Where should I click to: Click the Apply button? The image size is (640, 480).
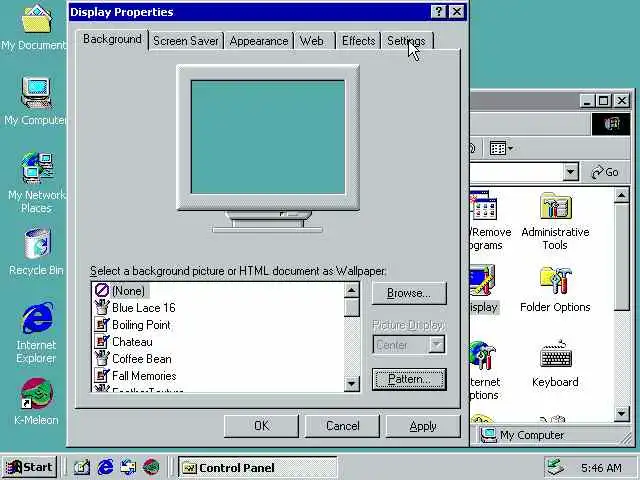[423, 426]
